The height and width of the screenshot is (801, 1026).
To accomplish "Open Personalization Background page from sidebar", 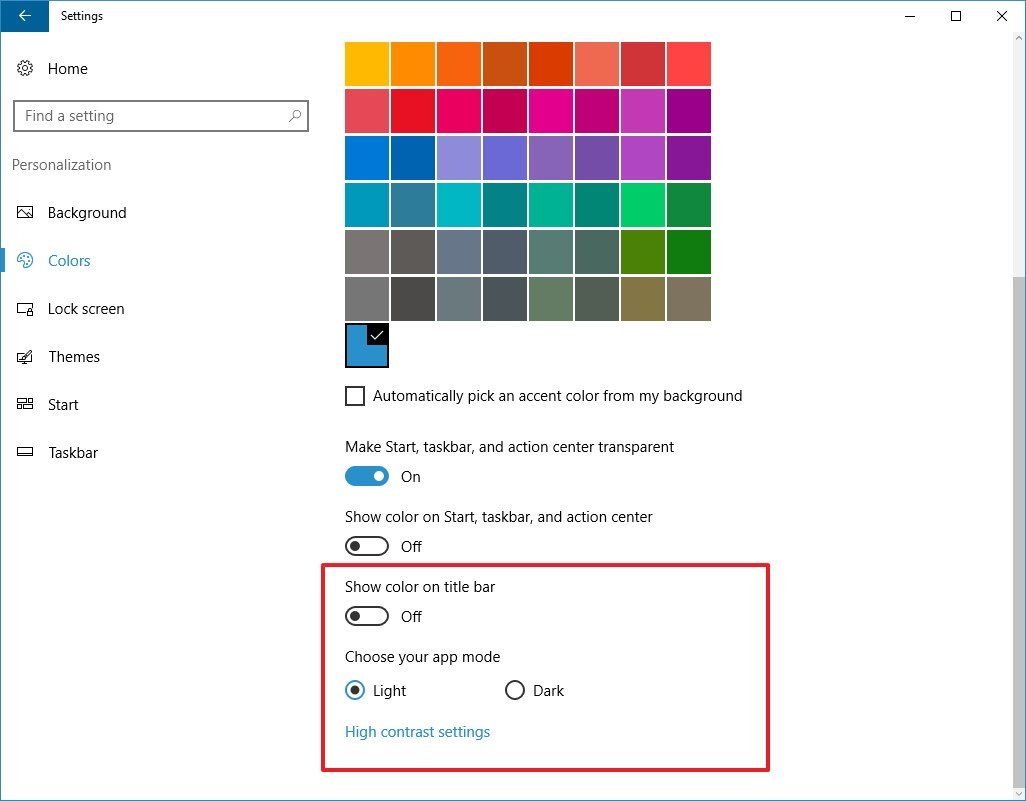I will pos(87,212).
